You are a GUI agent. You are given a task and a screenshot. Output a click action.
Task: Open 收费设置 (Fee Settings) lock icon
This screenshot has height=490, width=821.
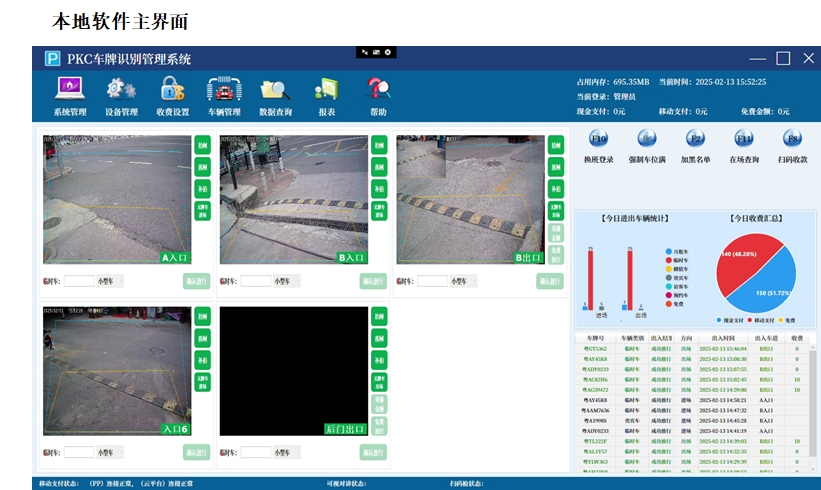tap(172, 91)
